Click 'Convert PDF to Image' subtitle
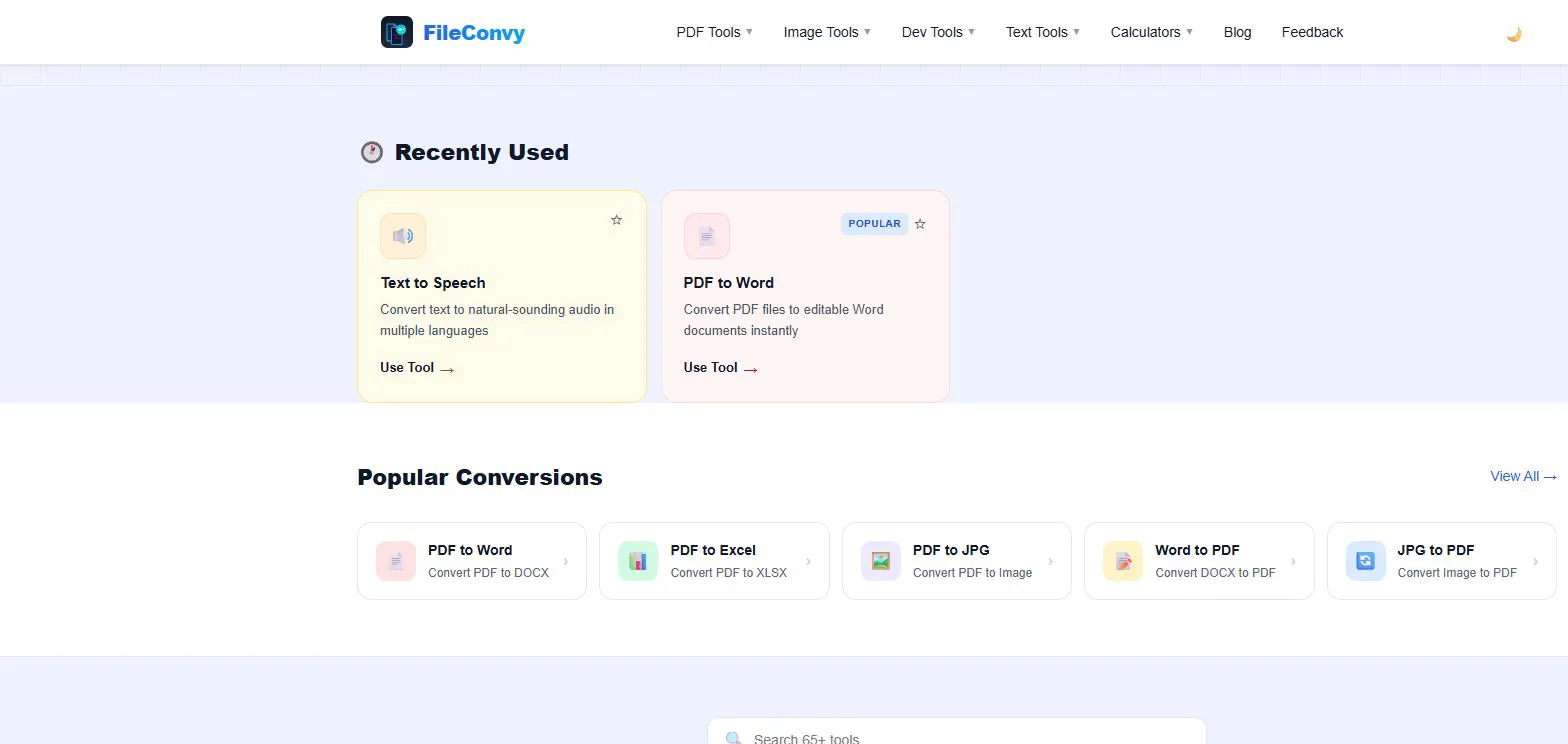 [x=972, y=573]
